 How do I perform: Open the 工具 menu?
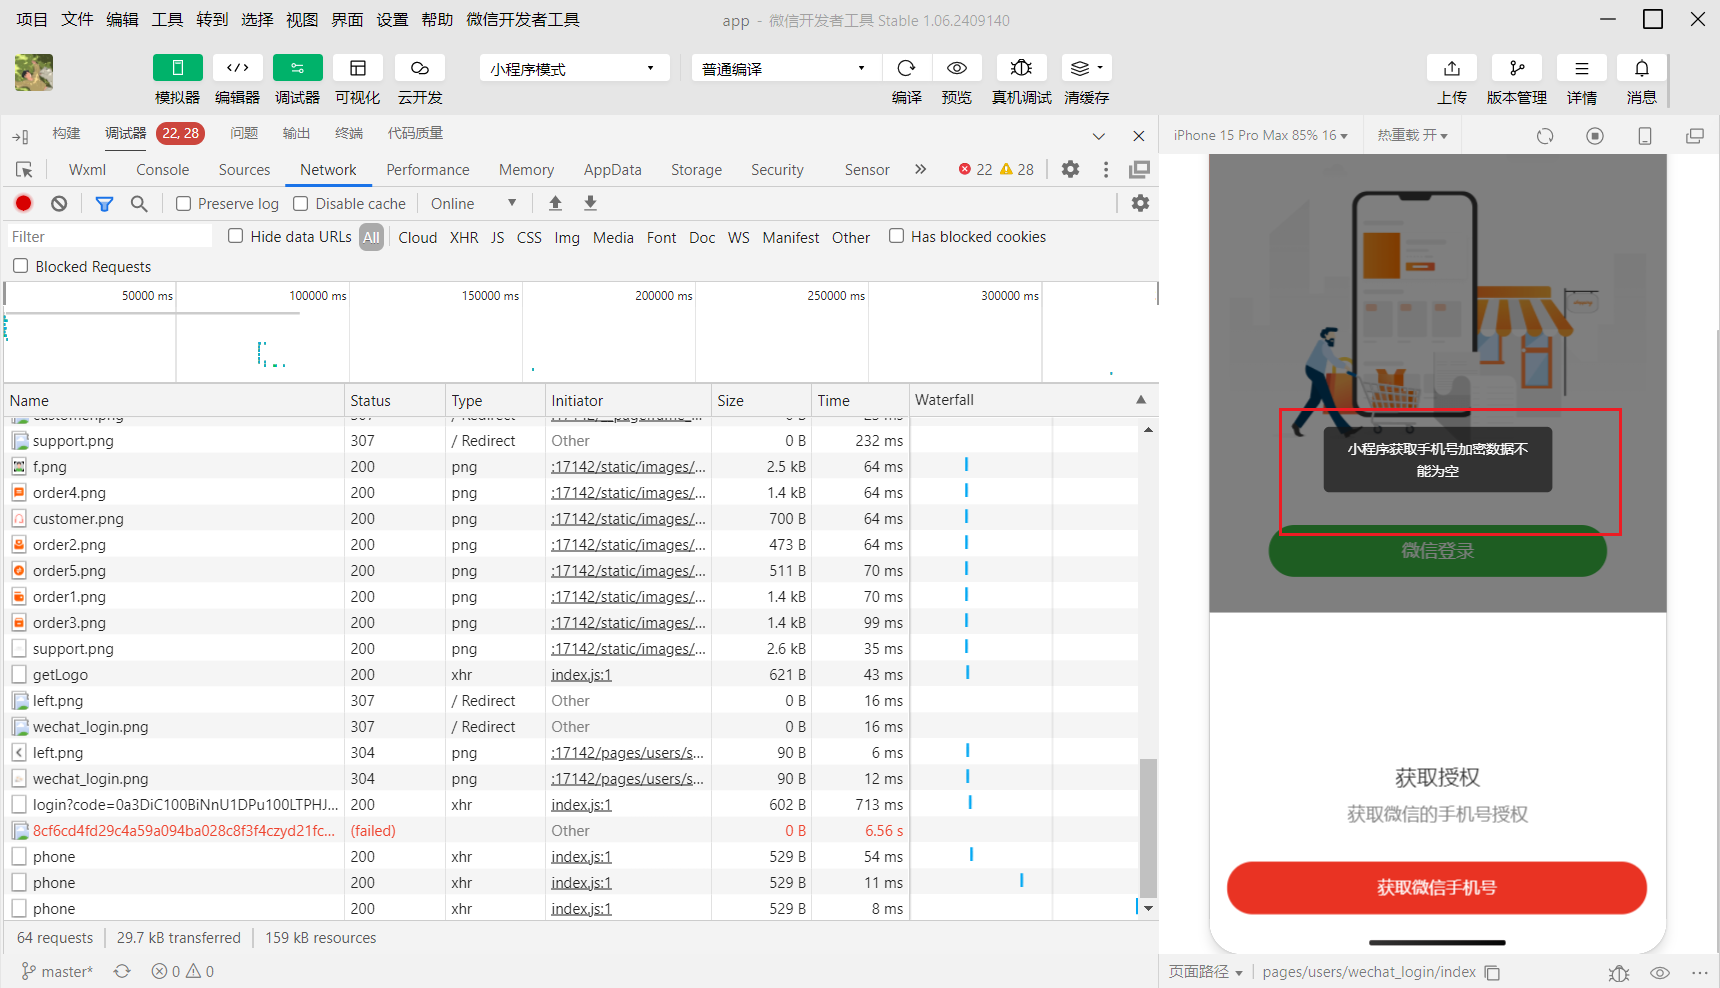pyautogui.click(x=167, y=19)
